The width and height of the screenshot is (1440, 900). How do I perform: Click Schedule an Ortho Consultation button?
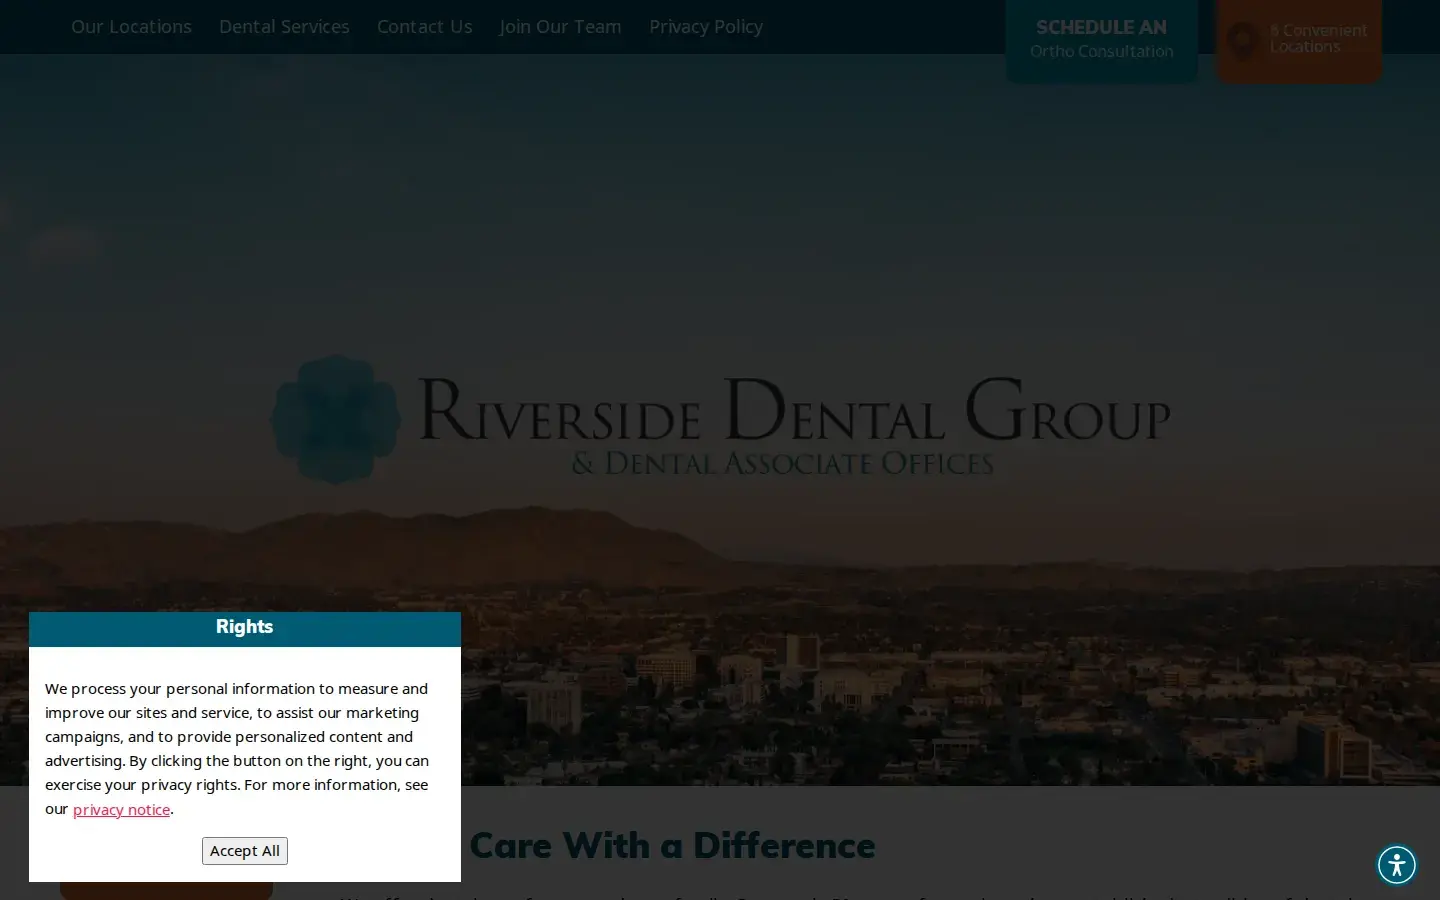(1101, 40)
